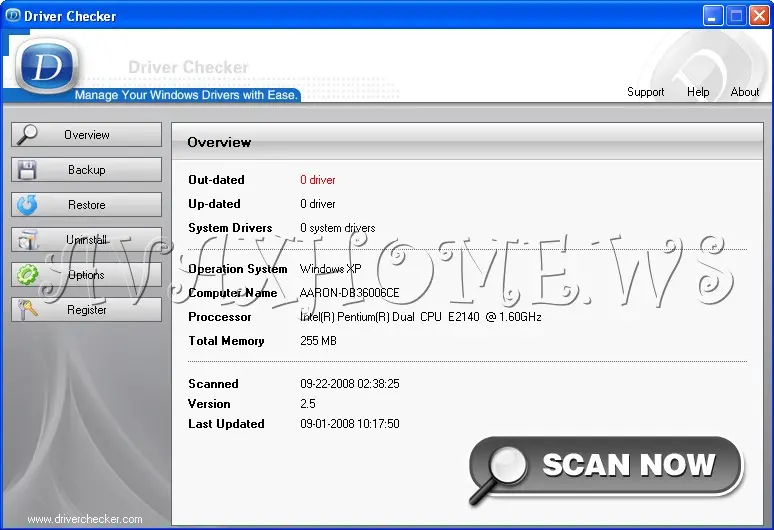The width and height of the screenshot is (774, 530).
Task: Click the Up-dated label
Action: (214, 204)
